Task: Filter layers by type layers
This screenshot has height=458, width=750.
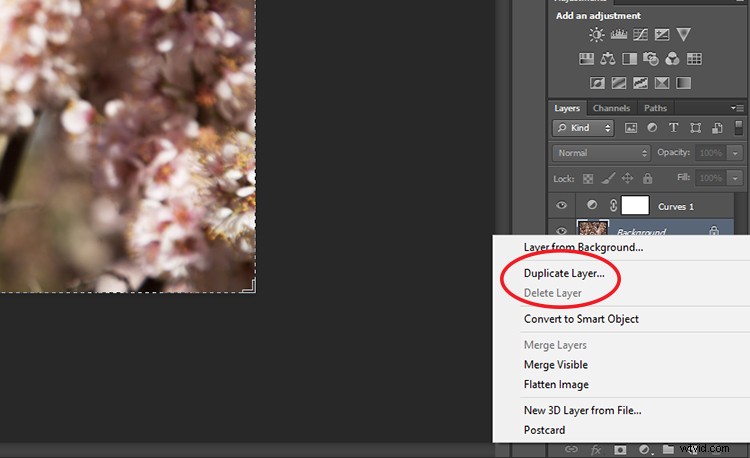Action: 673,128
